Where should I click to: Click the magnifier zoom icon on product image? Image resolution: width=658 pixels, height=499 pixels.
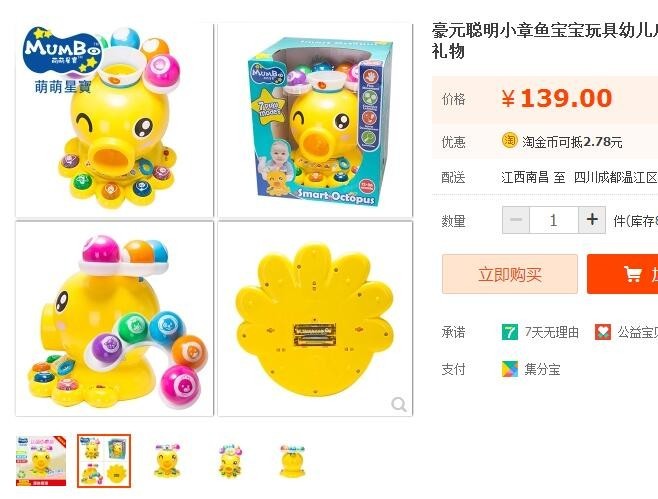click(x=399, y=405)
